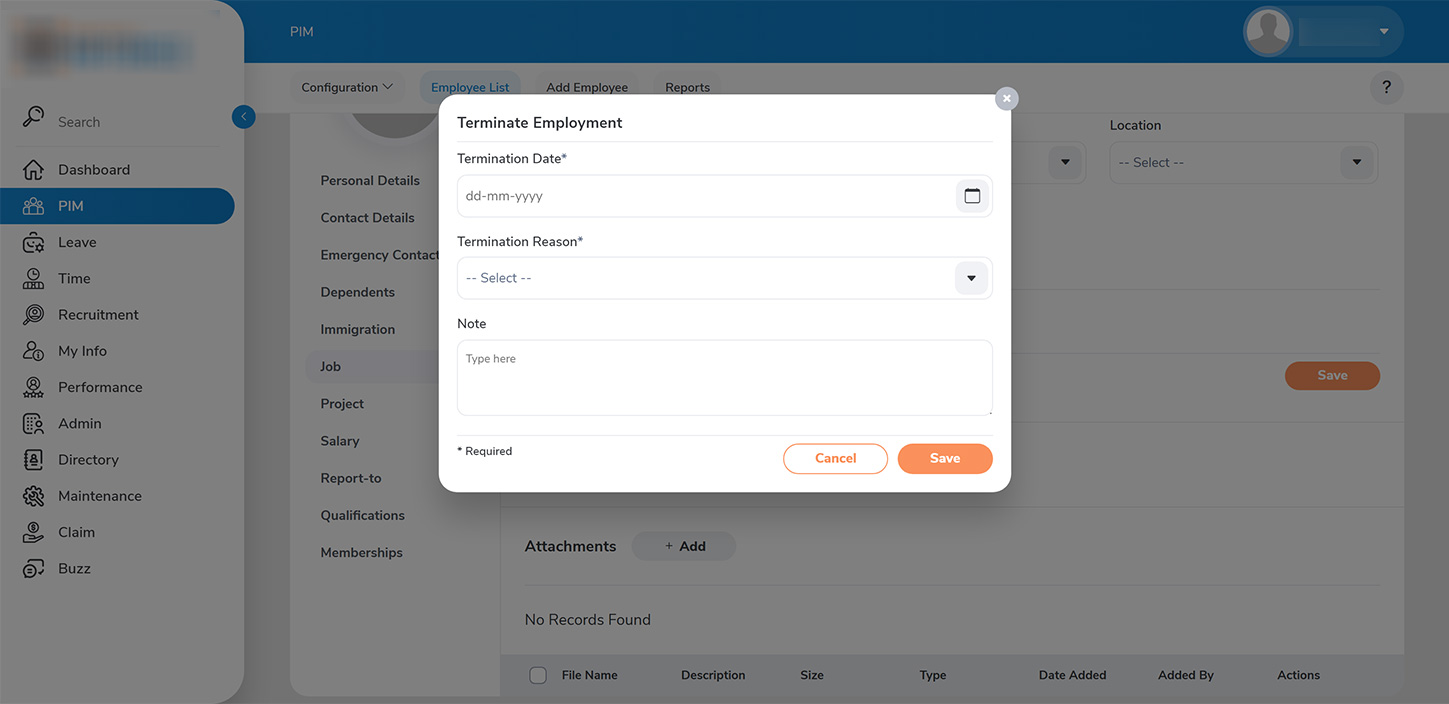The width and height of the screenshot is (1449, 704).
Task: Click Cancel in the termination dialog
Action: [x=835, y=458]
